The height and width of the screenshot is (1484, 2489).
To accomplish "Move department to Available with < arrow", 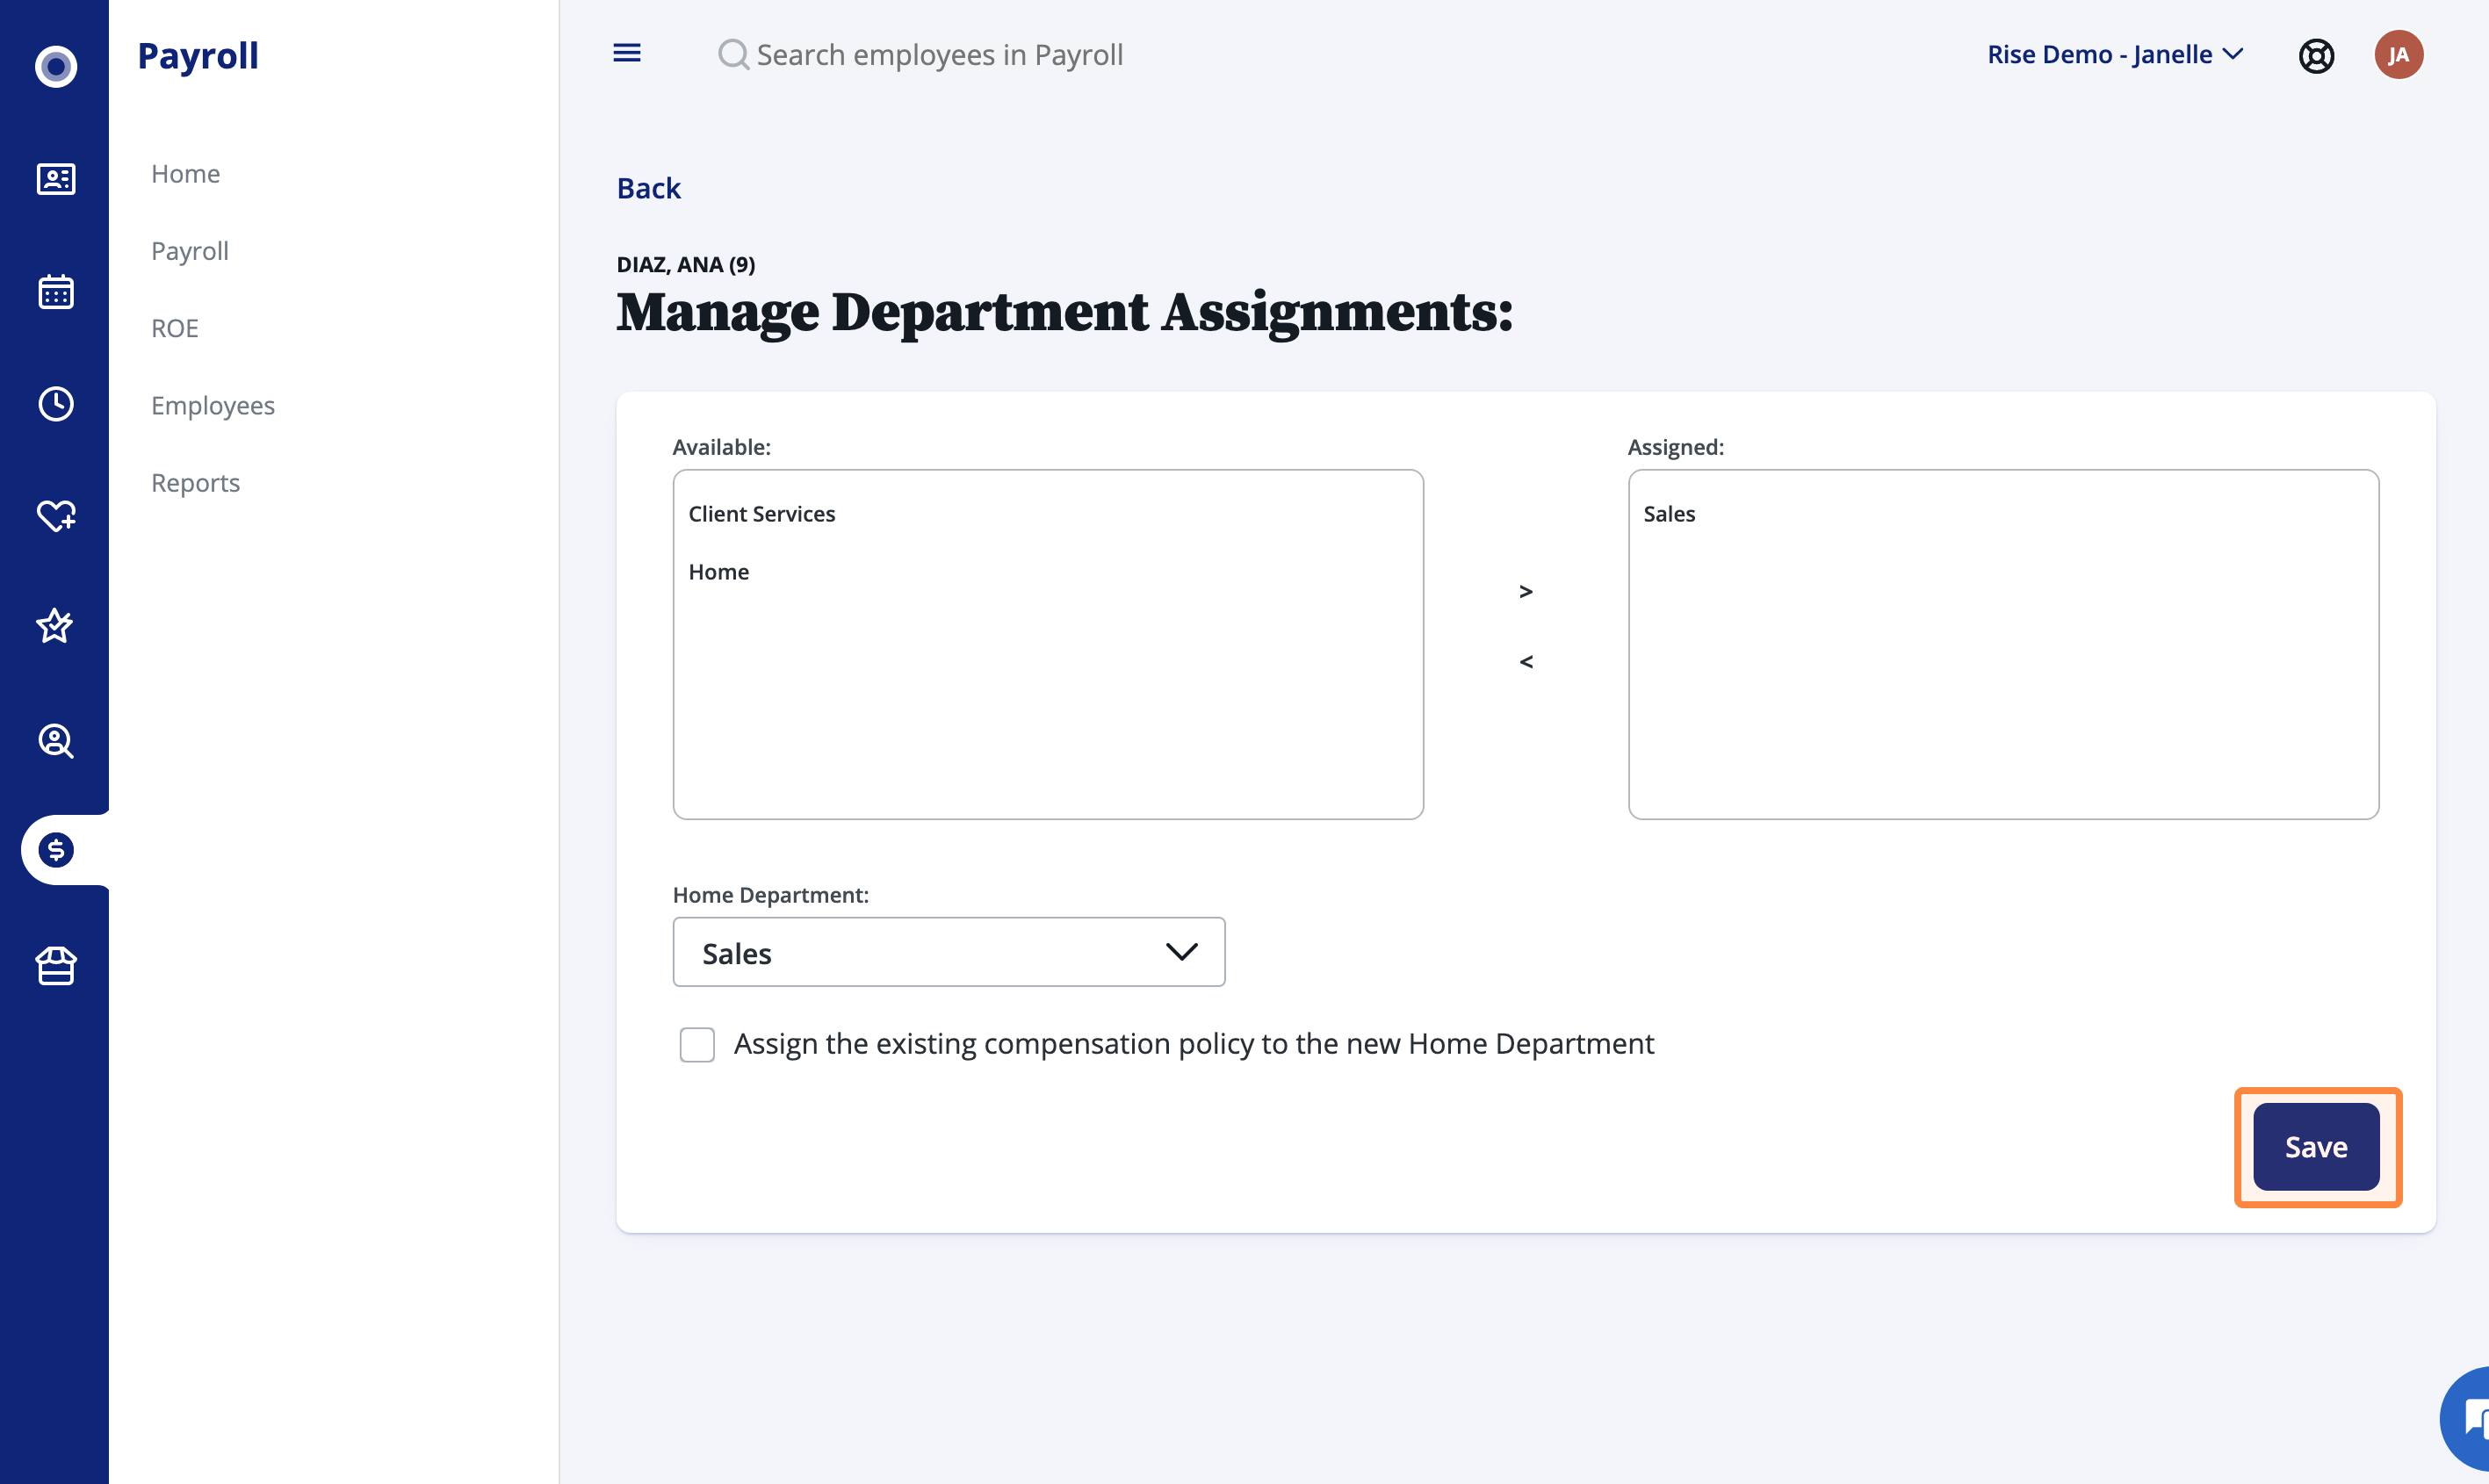I will coord(1526,661).
